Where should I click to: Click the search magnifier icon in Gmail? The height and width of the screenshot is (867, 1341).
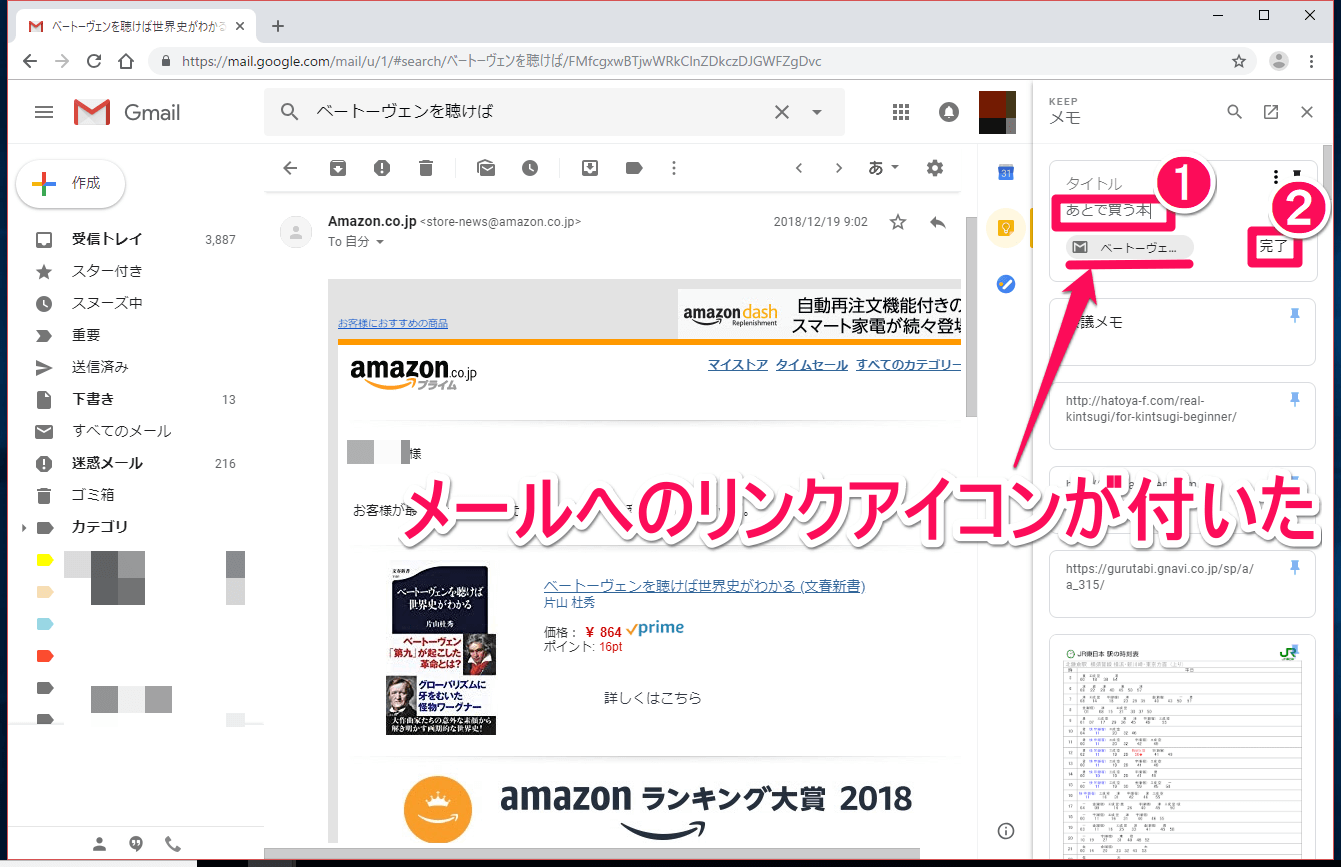tap(290, 112)
